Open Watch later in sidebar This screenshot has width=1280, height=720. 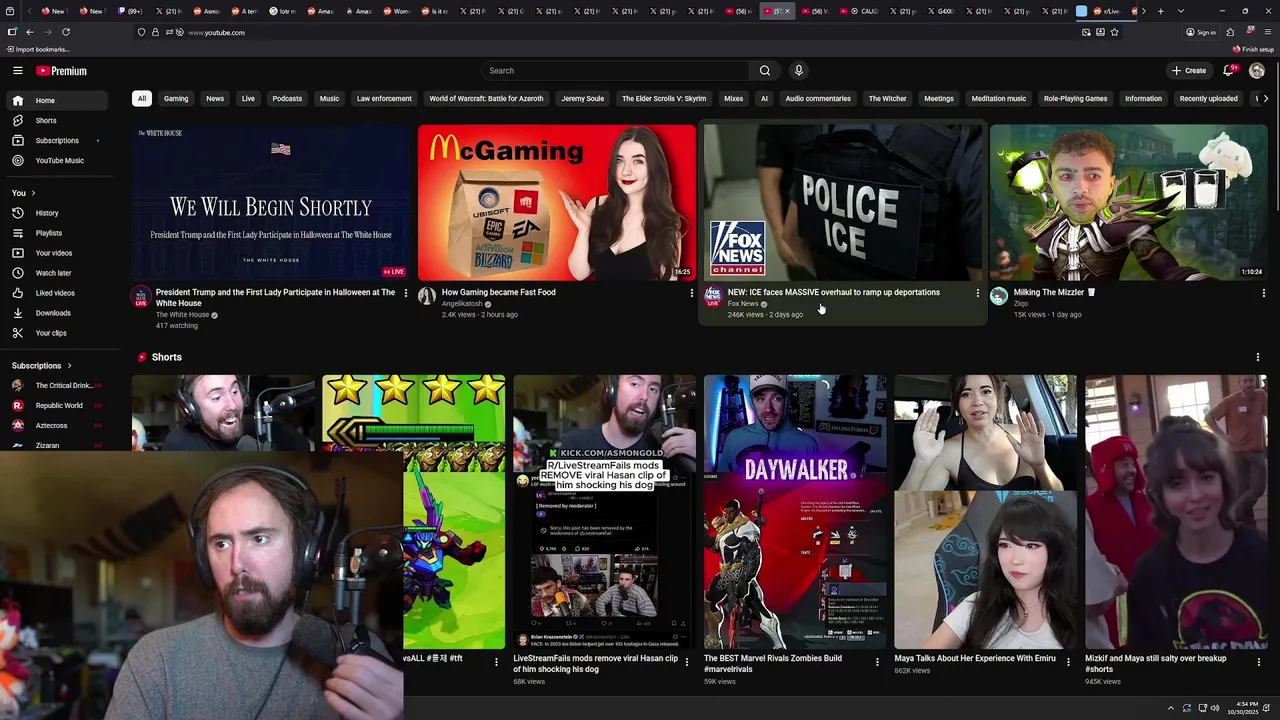(57, 273)
